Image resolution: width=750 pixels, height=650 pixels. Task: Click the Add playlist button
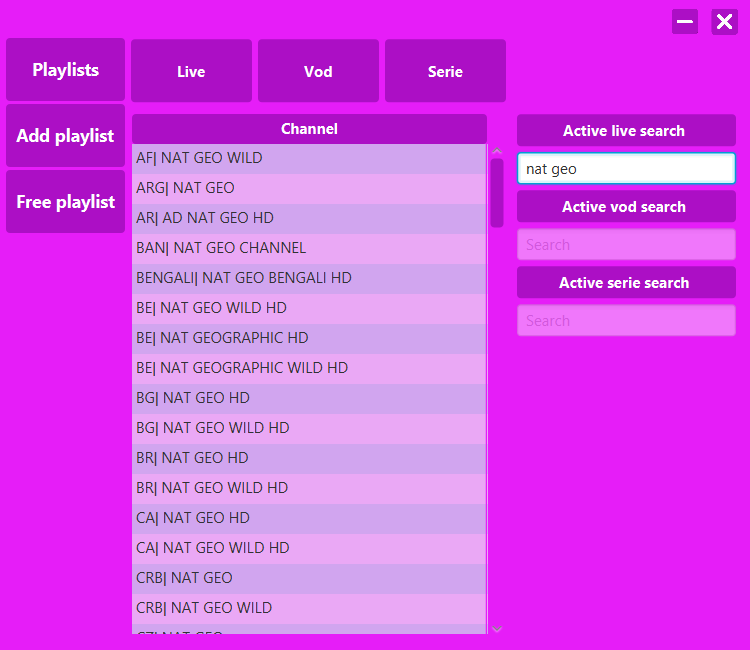(66, 136)
